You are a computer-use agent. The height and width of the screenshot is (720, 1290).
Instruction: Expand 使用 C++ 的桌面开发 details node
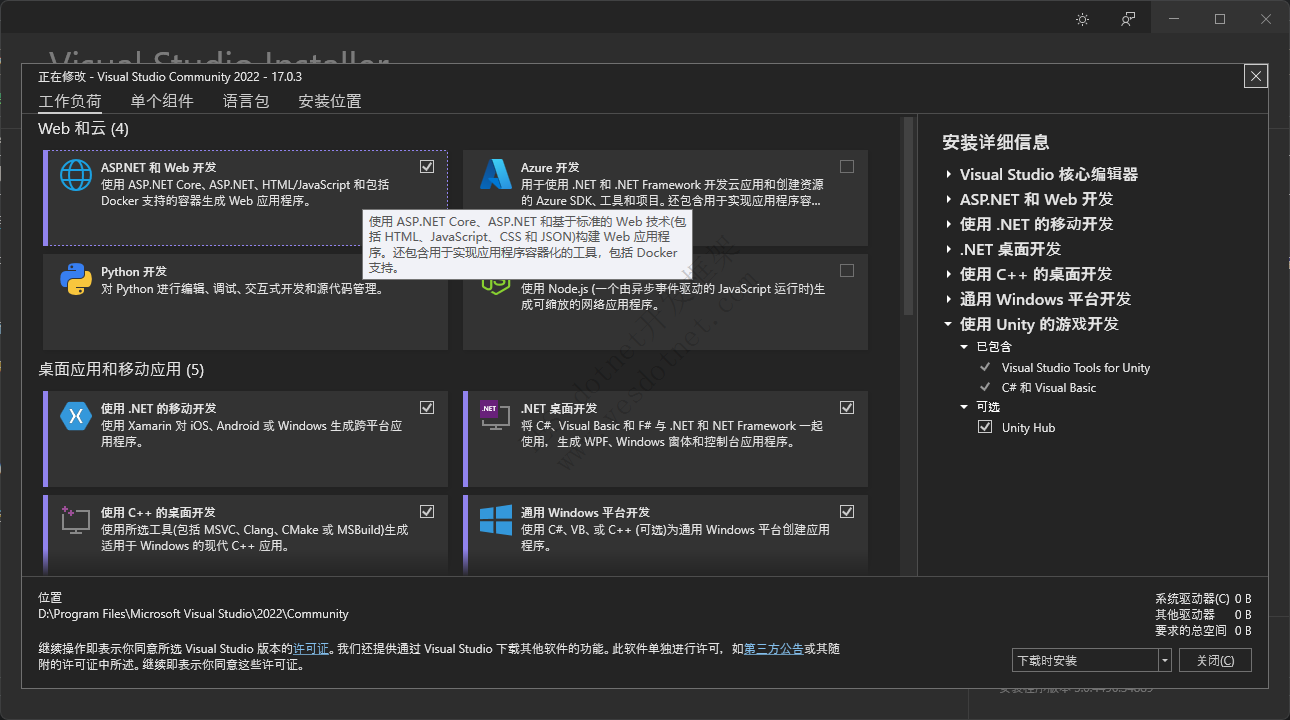(948, 274)
